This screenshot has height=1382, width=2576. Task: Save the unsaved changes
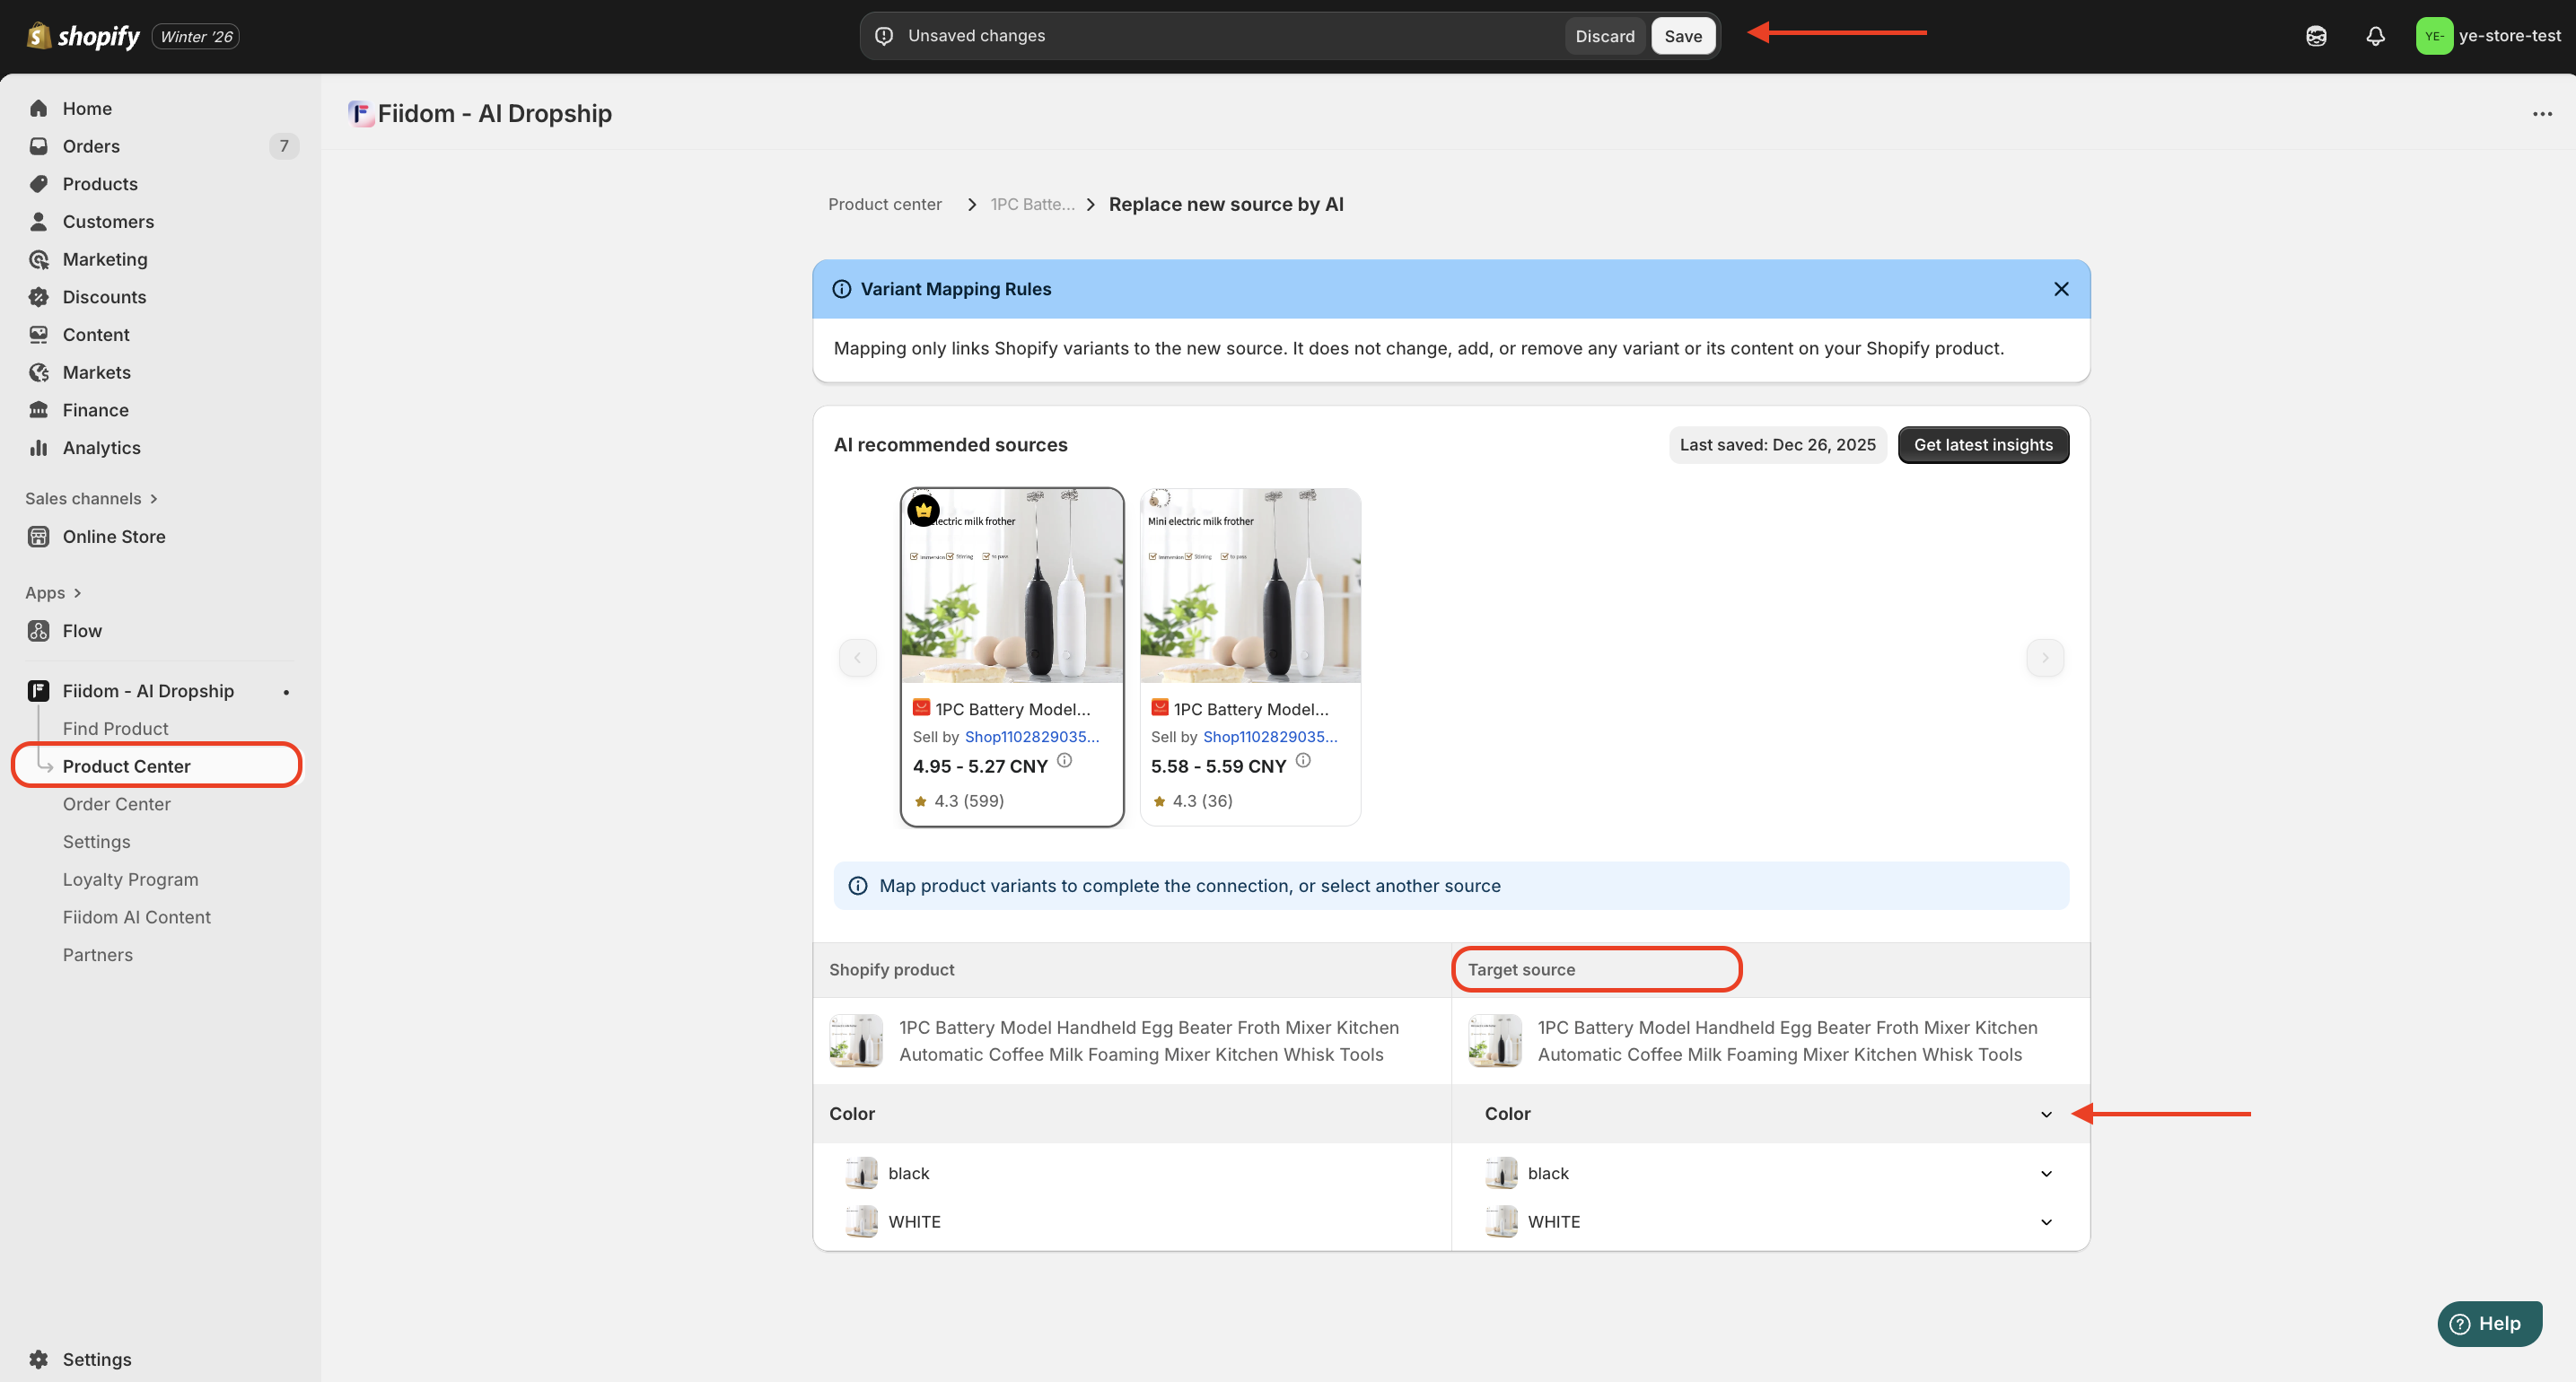(1683, 36)
